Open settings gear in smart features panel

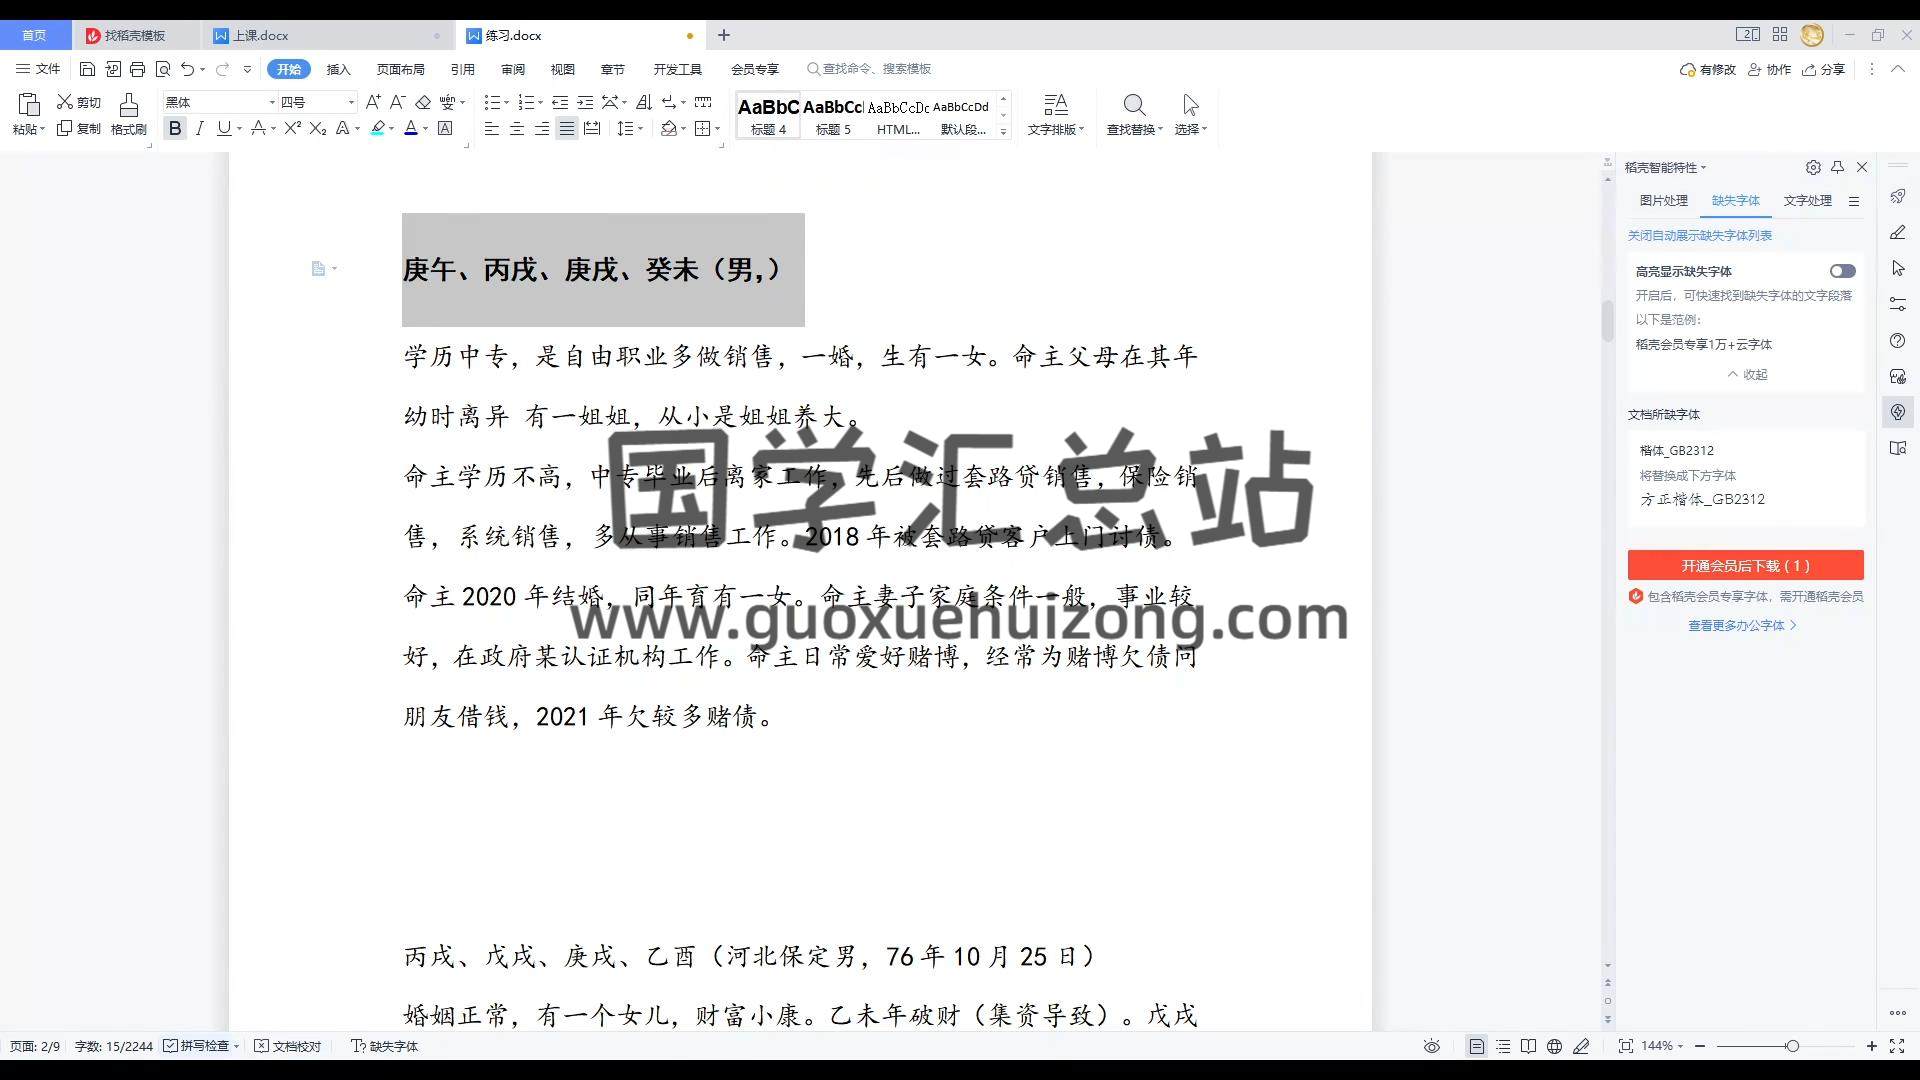[1813, 167]
